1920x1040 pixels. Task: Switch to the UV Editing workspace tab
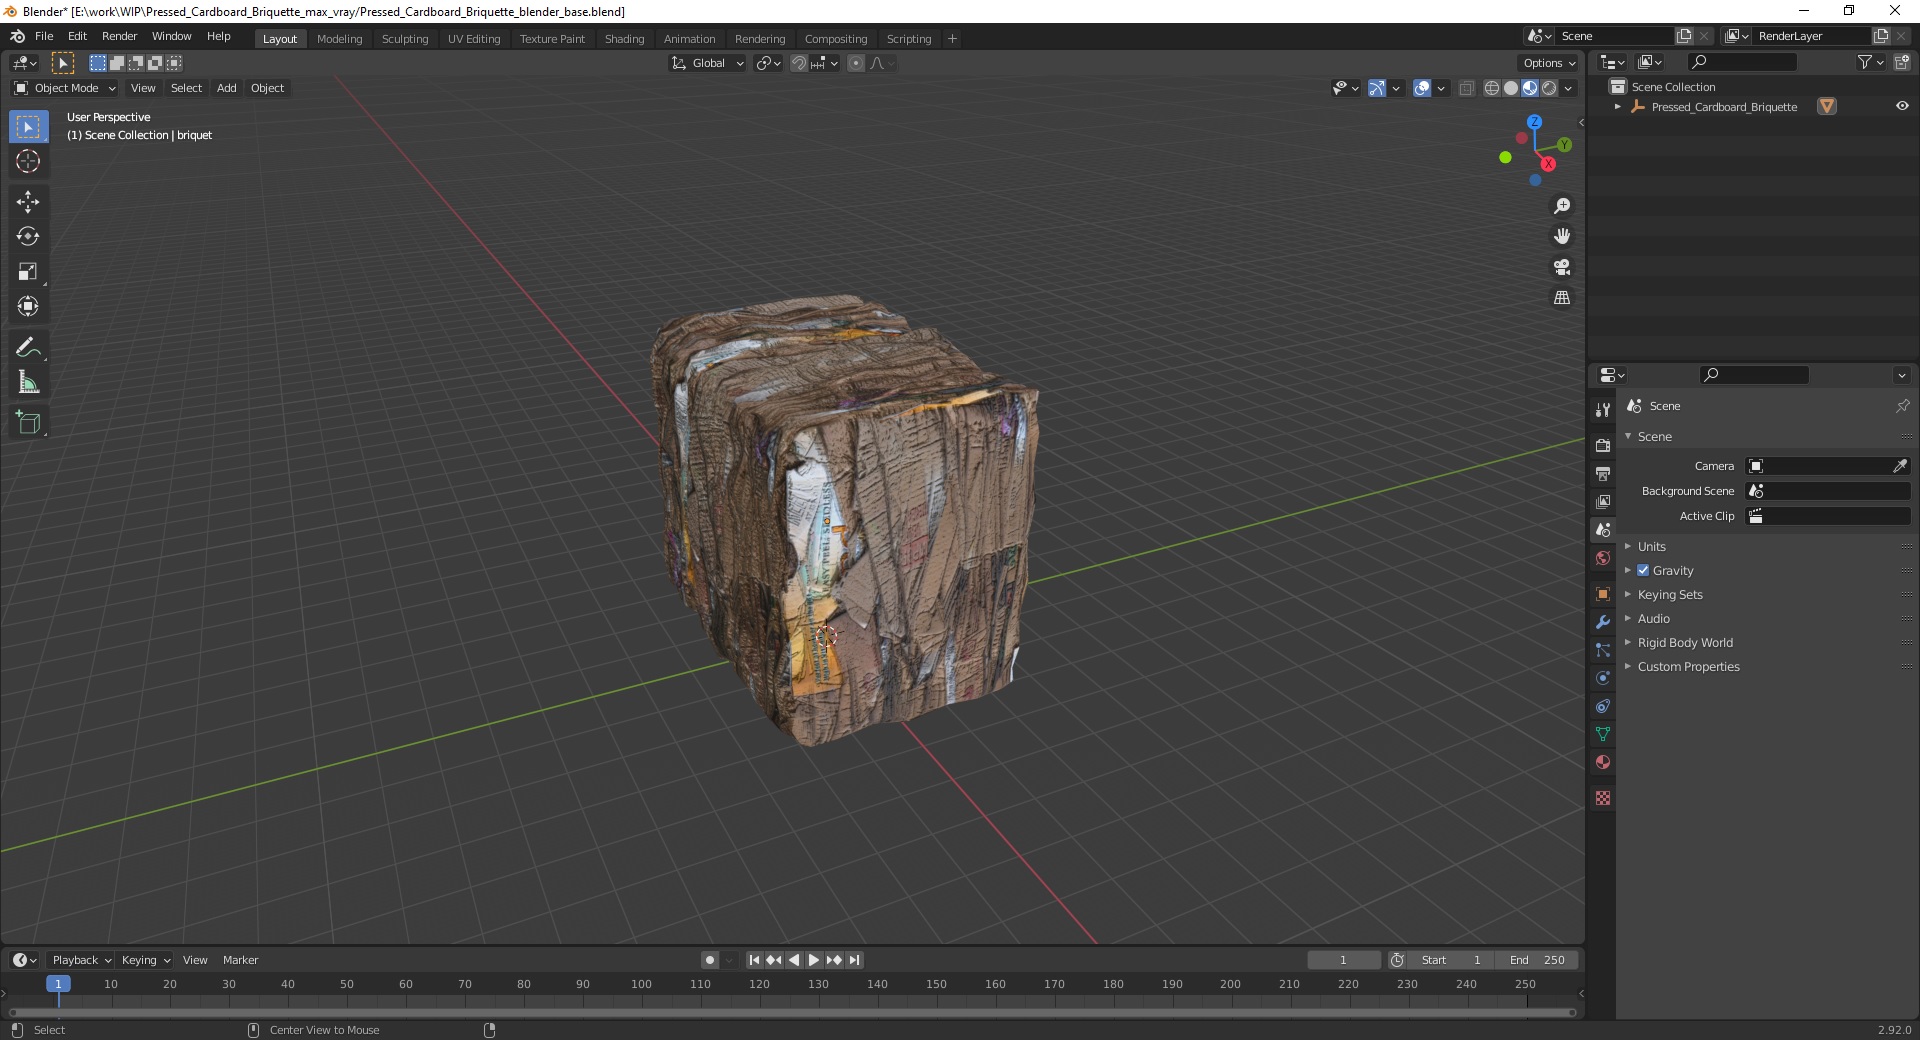click(x=474, y=39)
